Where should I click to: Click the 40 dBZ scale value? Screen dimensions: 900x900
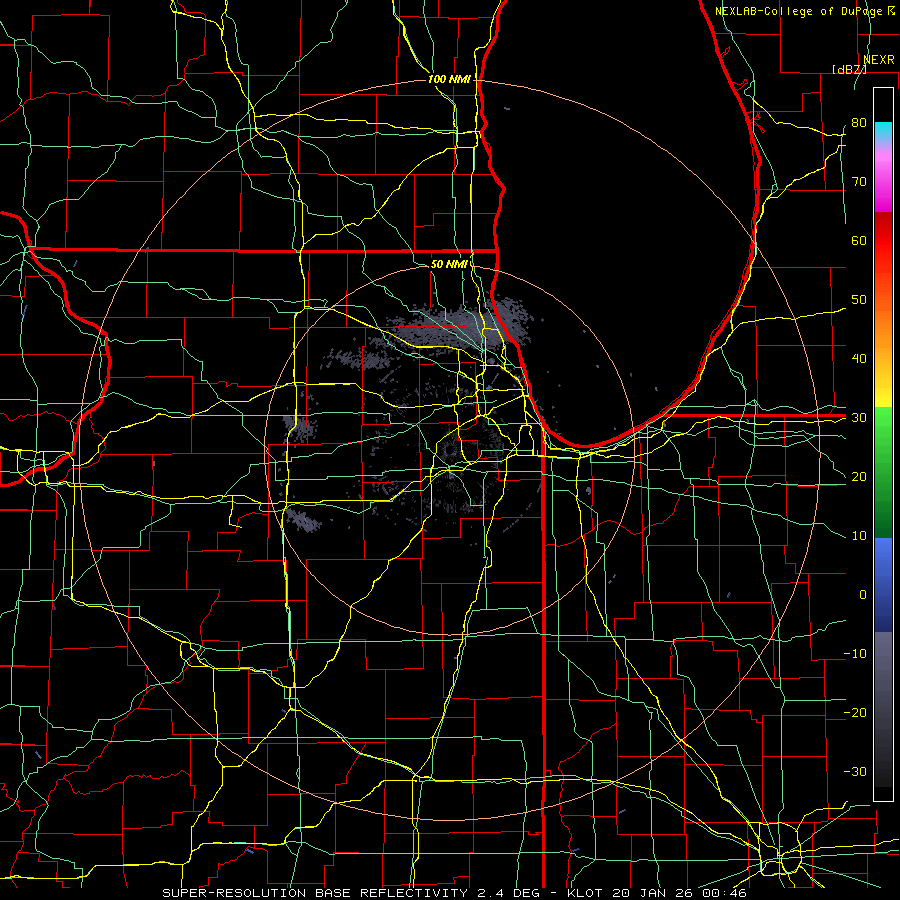click(859, 359)
